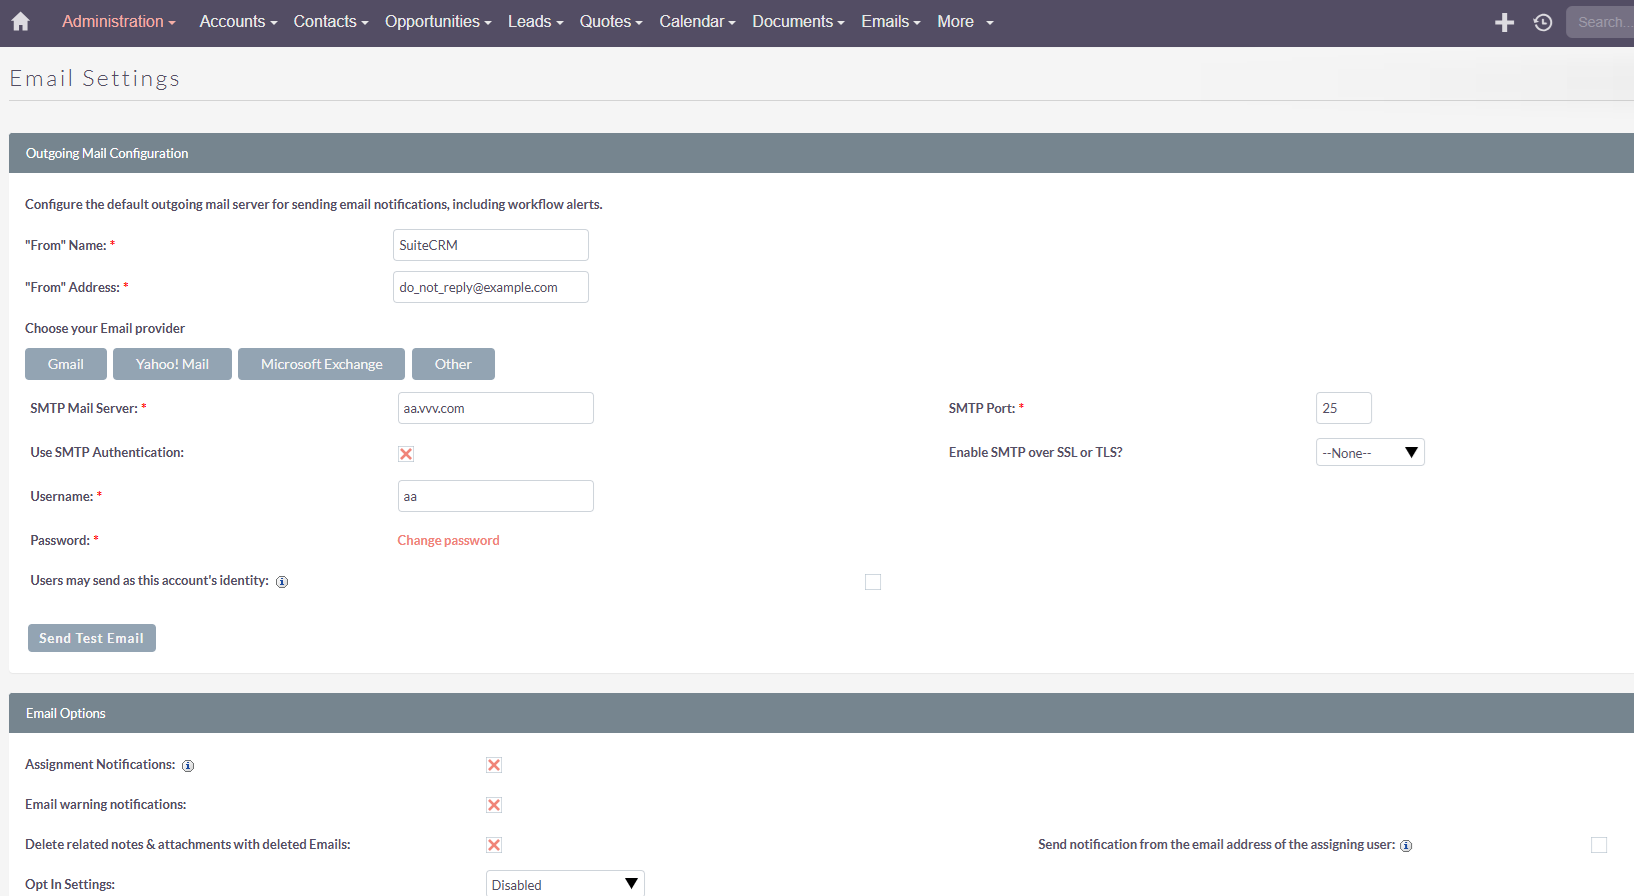Click the home icon in navigation bar
Screen dimensions: 1634x896
point(20,22)
